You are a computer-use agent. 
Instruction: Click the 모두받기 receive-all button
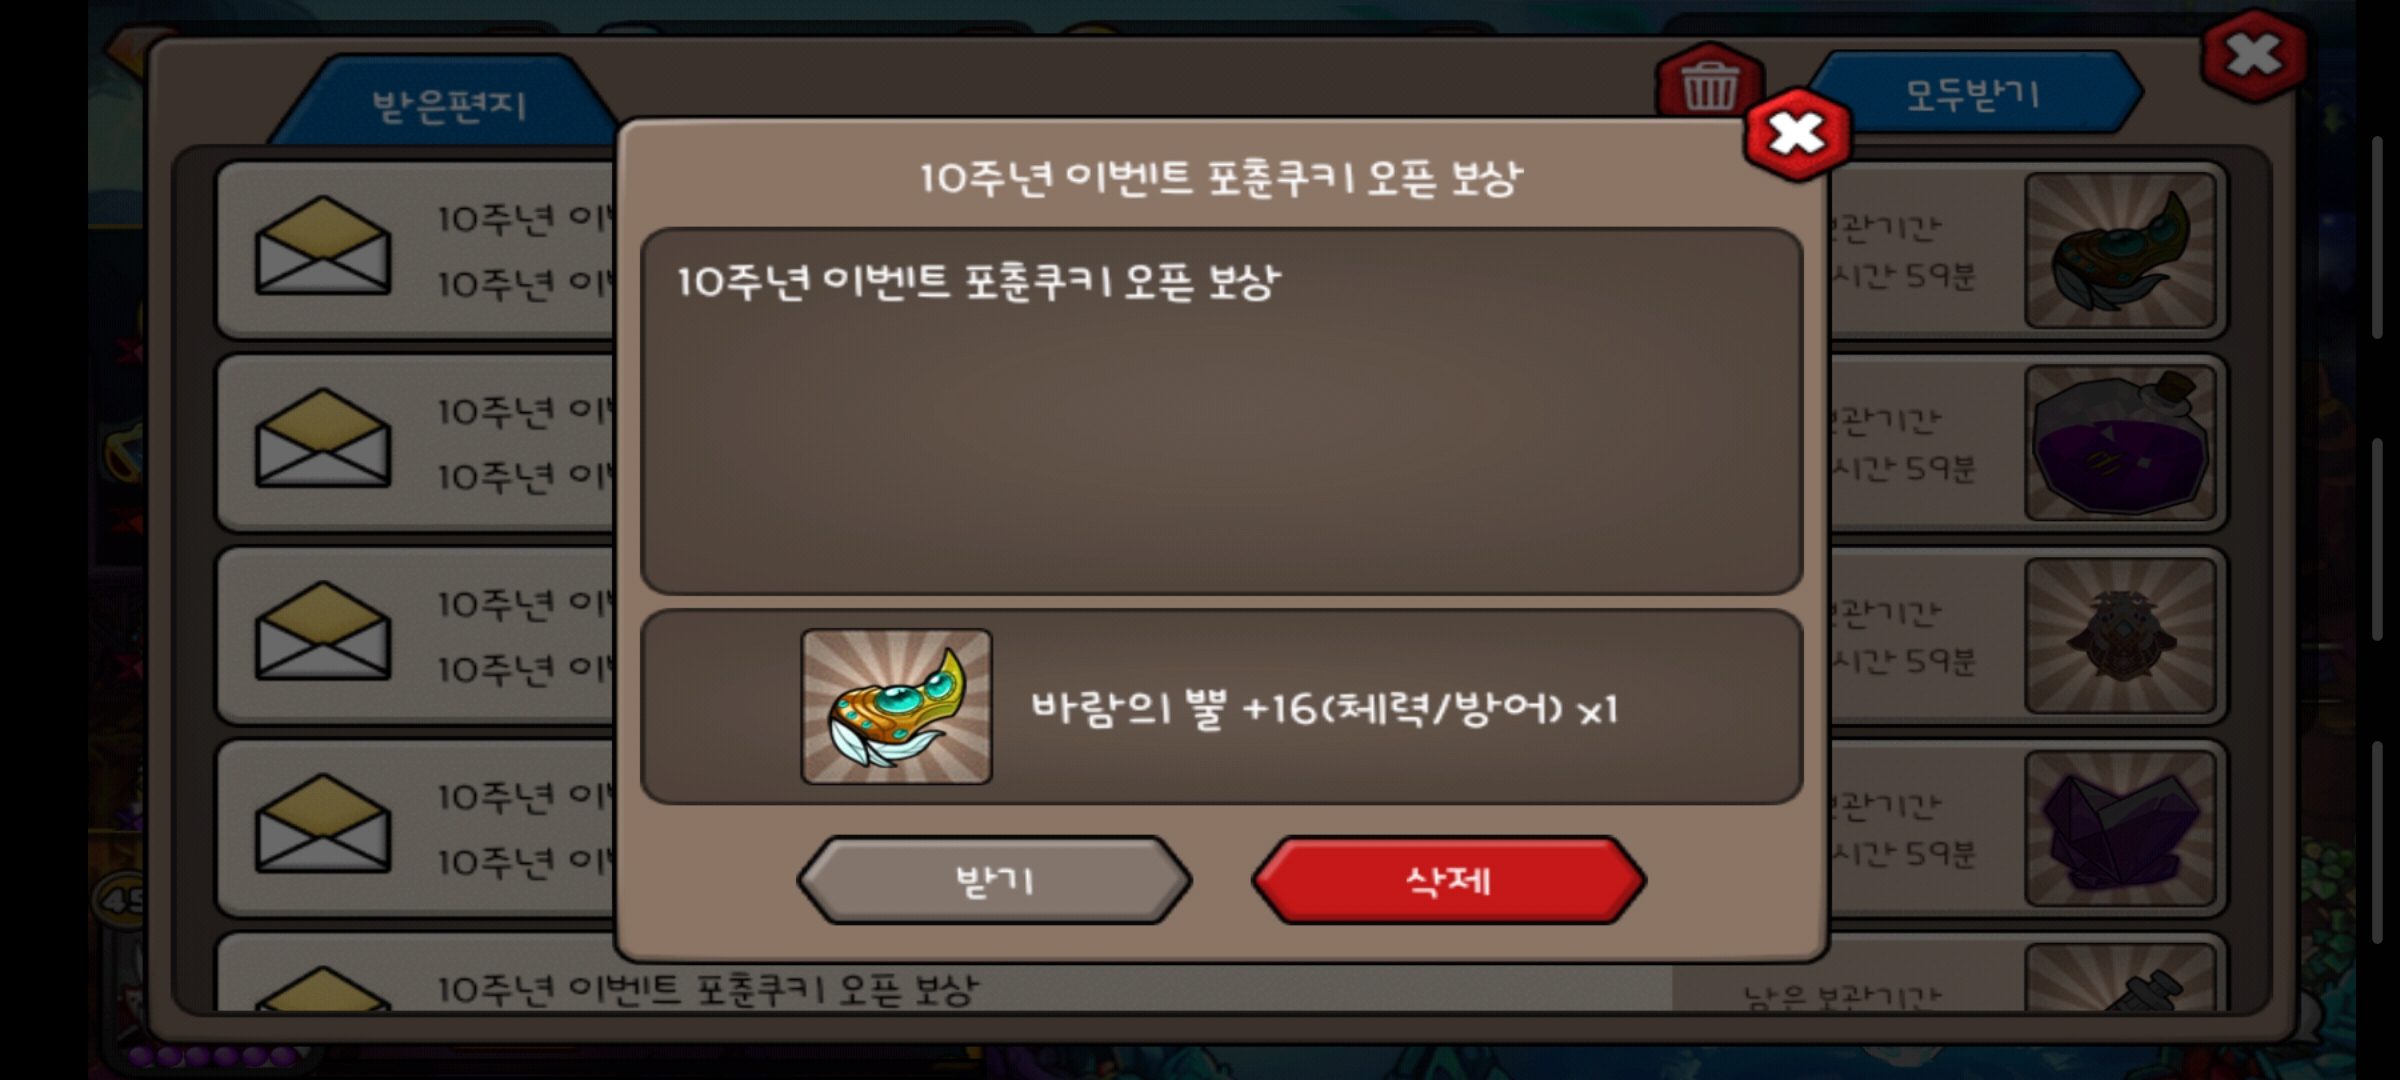[x=1972, y=94]
